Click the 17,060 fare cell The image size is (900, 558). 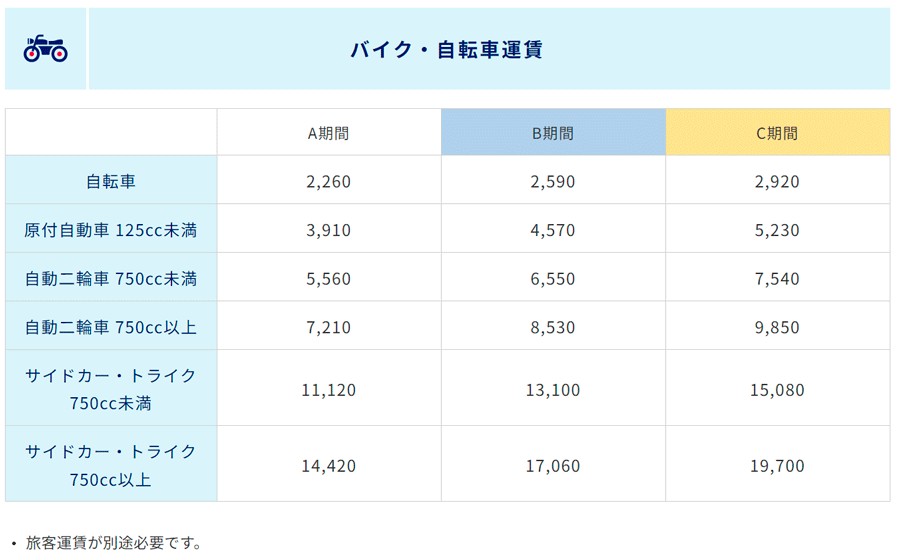(553, 465)
